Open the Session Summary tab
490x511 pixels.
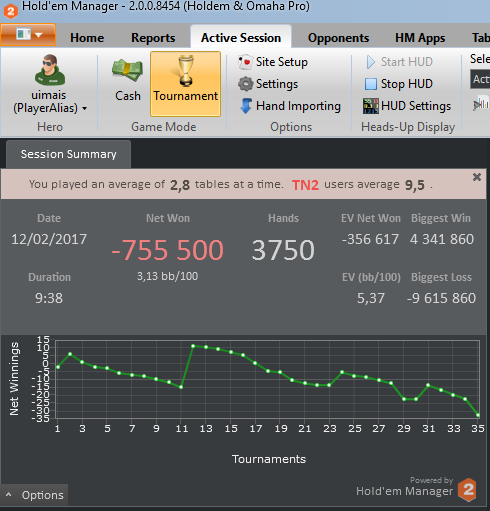pyautogui.click(x=68, y=154)
